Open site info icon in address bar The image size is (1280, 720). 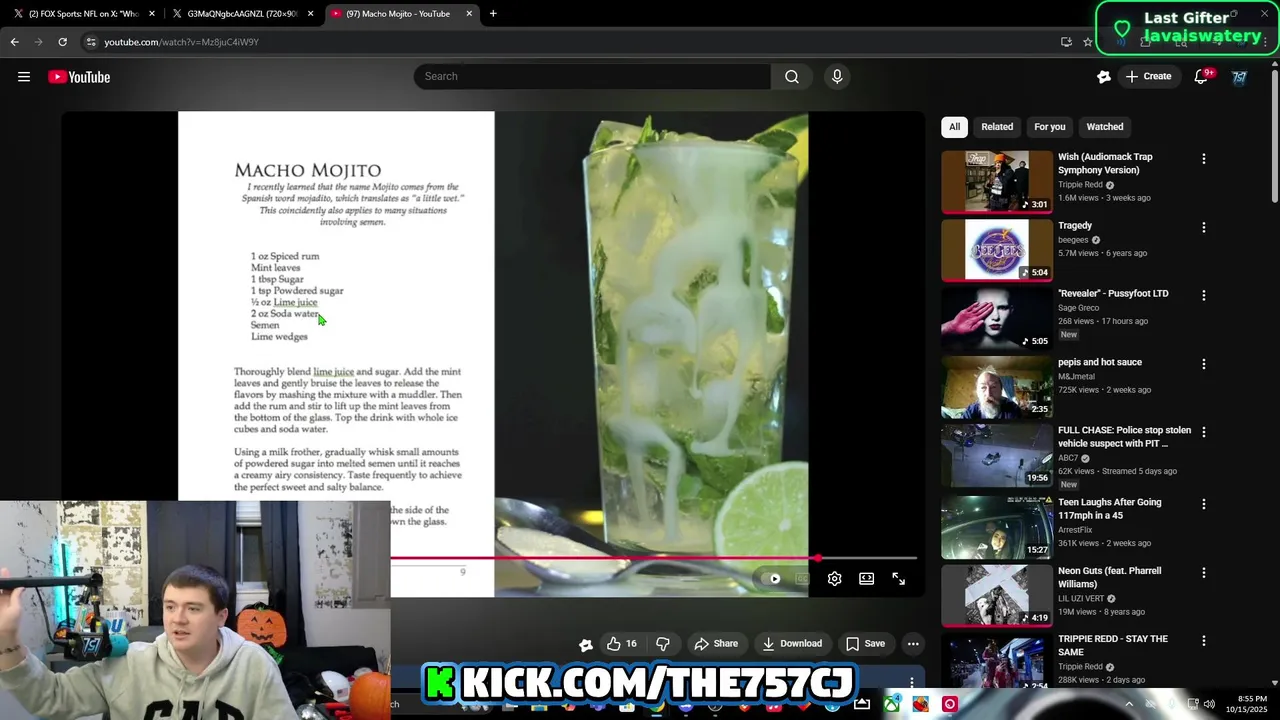(x=91, y=42)
